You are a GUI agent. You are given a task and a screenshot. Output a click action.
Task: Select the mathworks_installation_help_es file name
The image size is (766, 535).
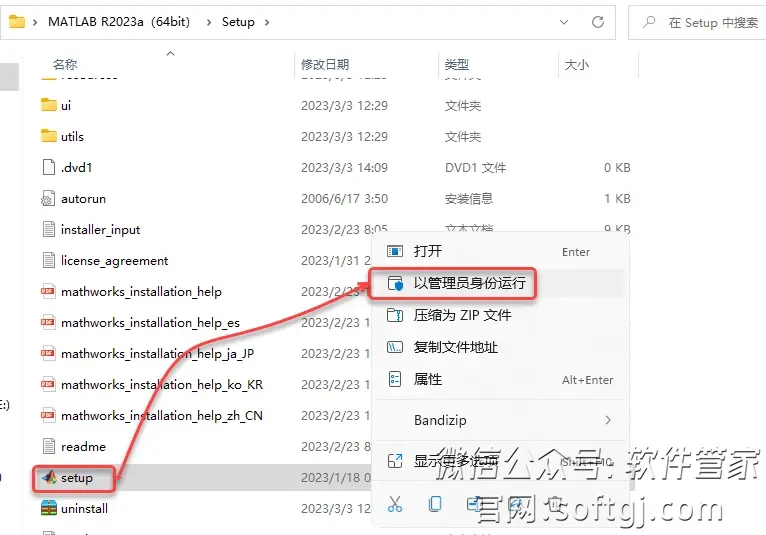coord(150,323)
